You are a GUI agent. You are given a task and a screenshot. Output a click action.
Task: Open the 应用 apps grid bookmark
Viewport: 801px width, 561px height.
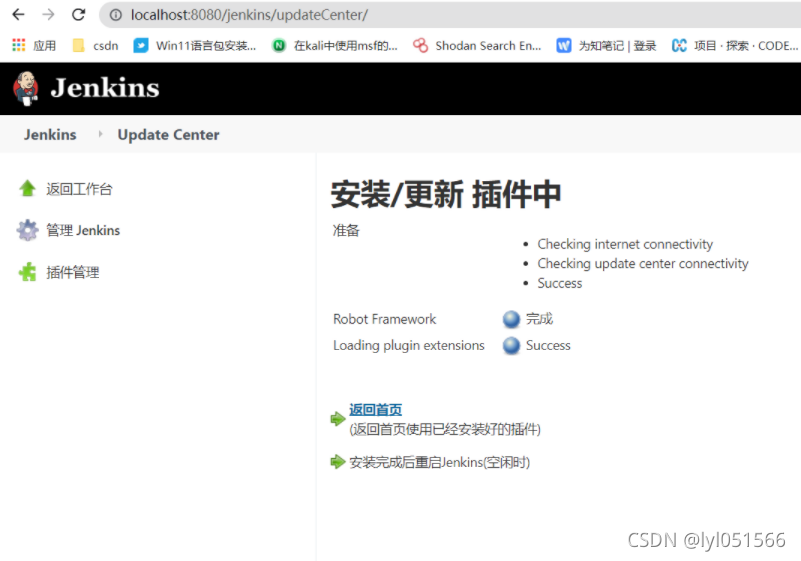[34, 45]
